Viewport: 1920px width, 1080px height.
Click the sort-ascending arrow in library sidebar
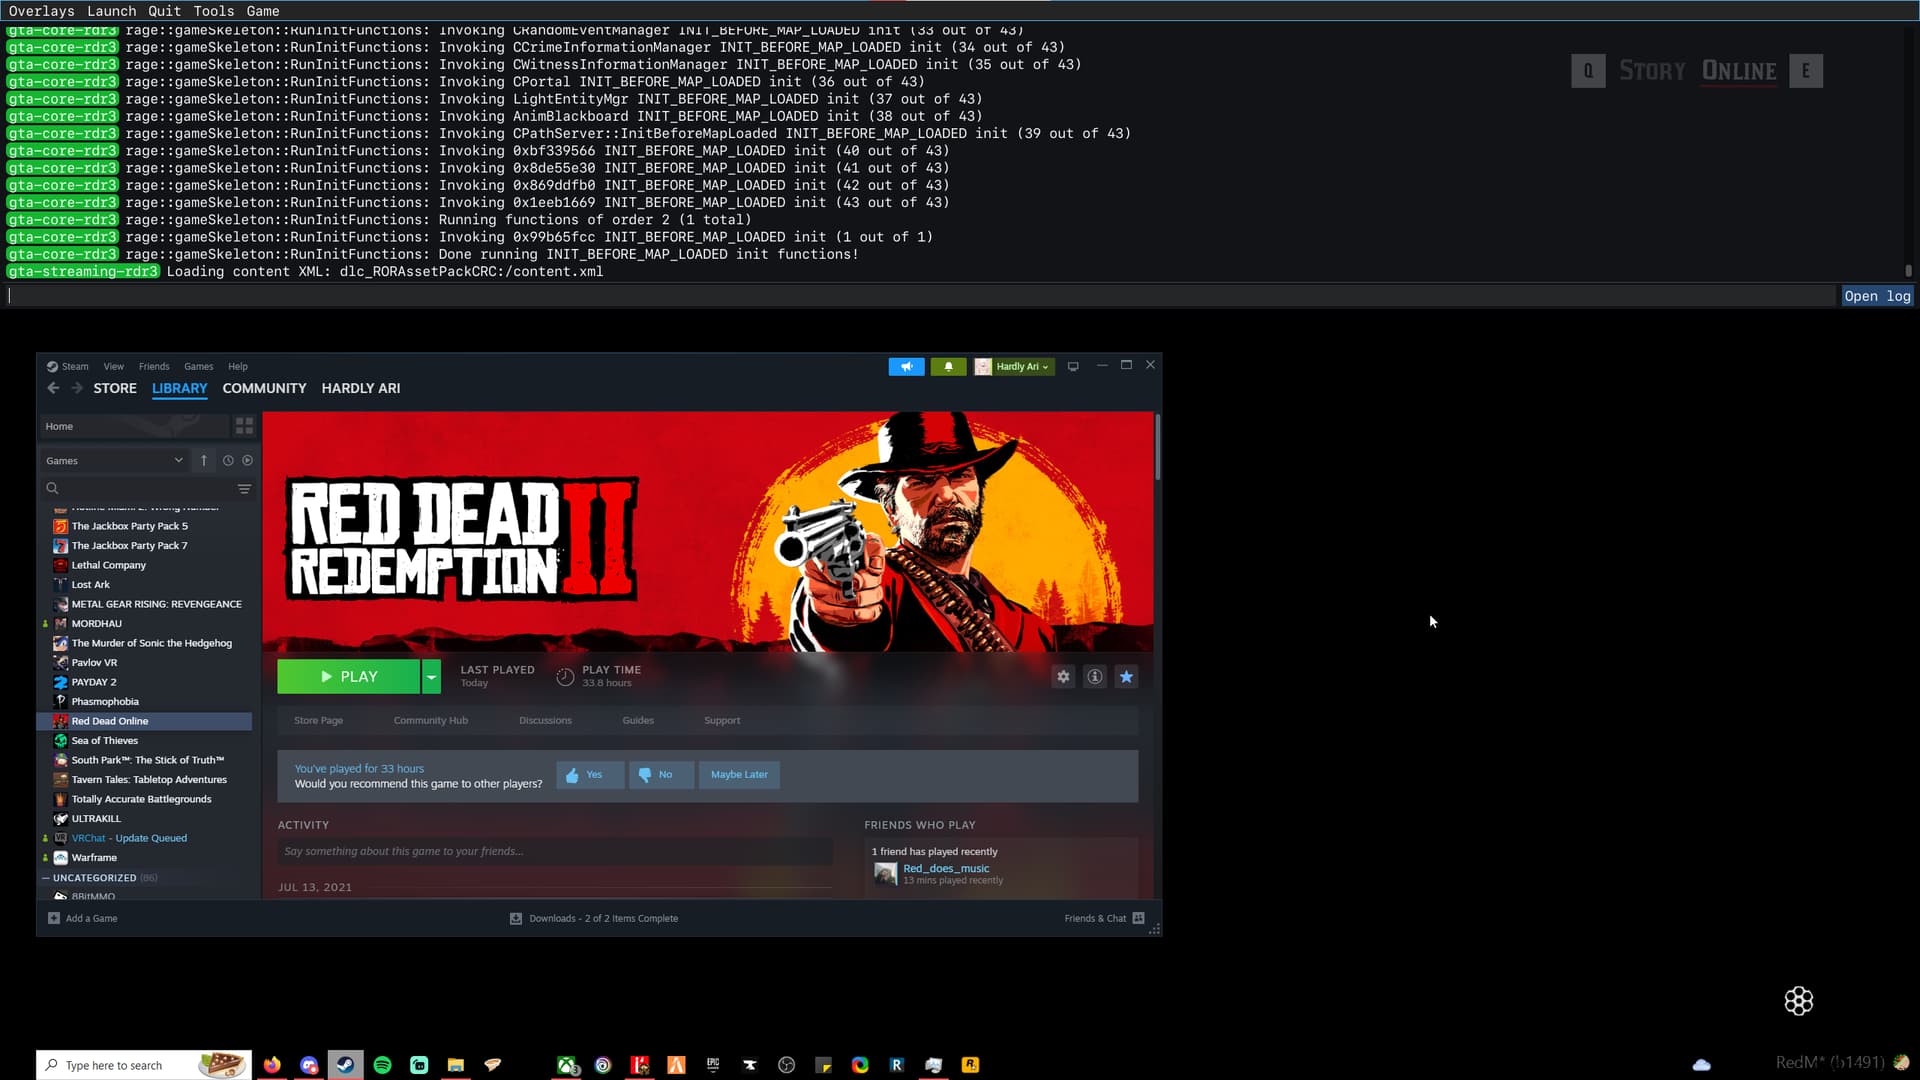(204, 460)
